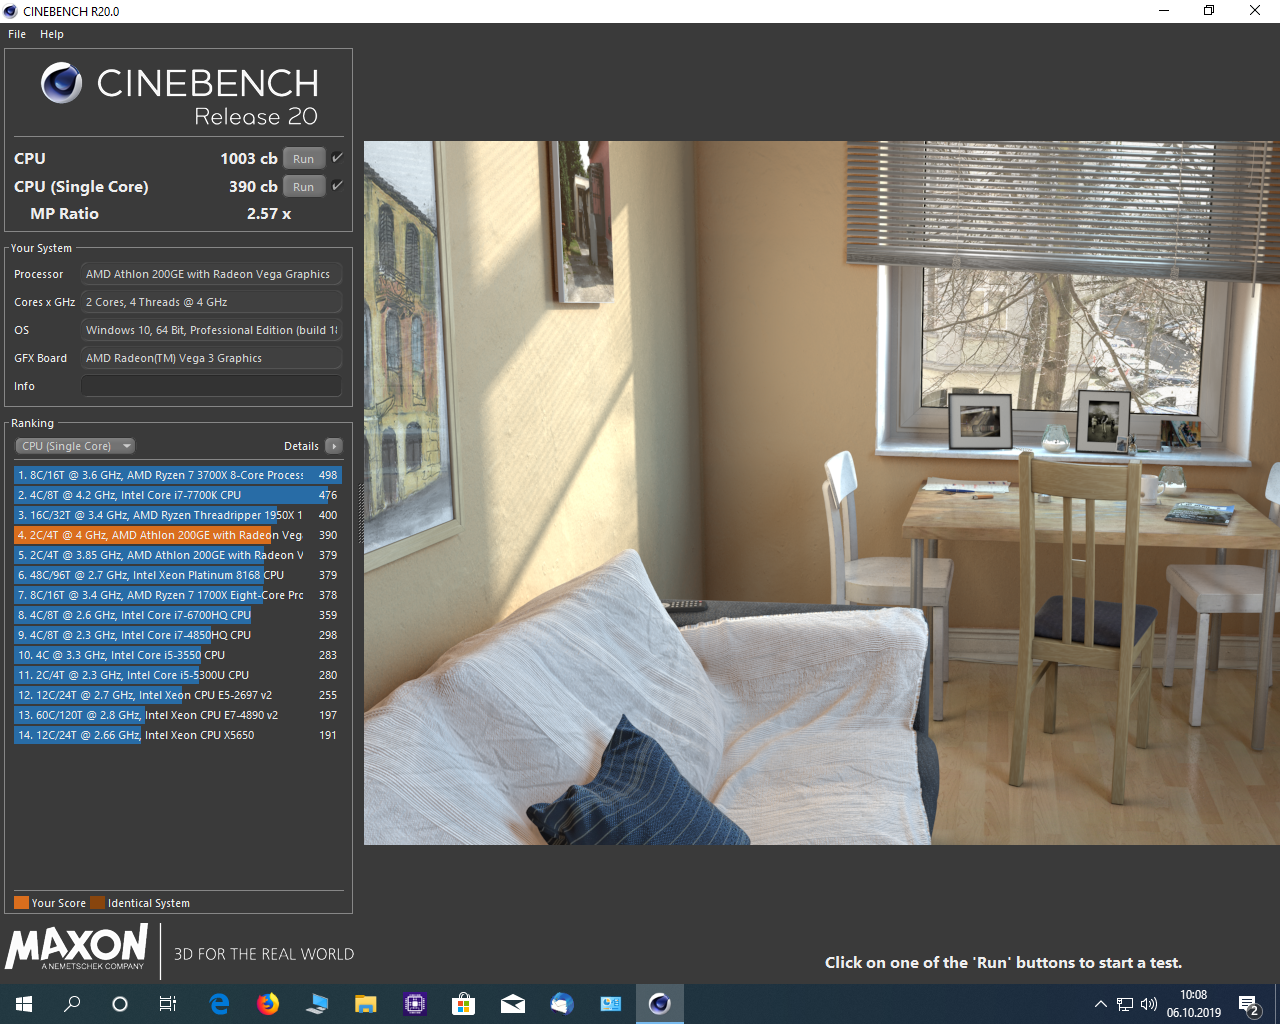The height and width of the screenshot is (1024, 1280).
Task: Run the CPU (Single Core) test
Action: tap(304, 187)
